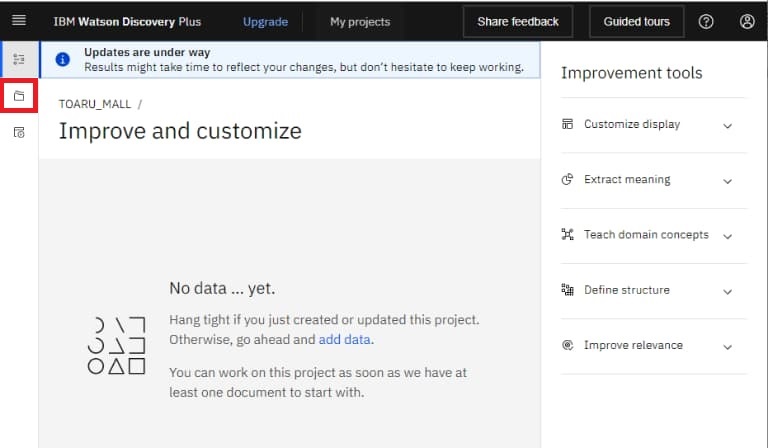Open Manage collections folder icon
This screenshot has width=768, height=448.
(19, 97)
